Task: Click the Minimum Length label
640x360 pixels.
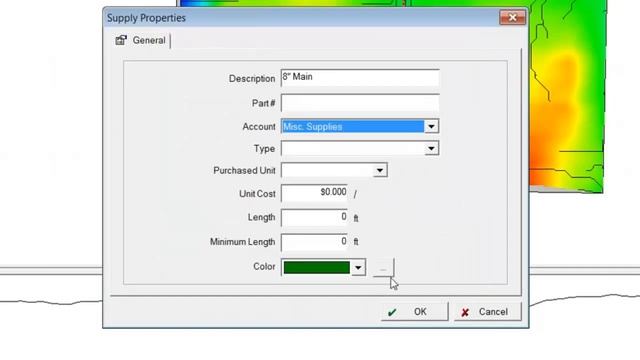Action: click(x=242, y=242)
